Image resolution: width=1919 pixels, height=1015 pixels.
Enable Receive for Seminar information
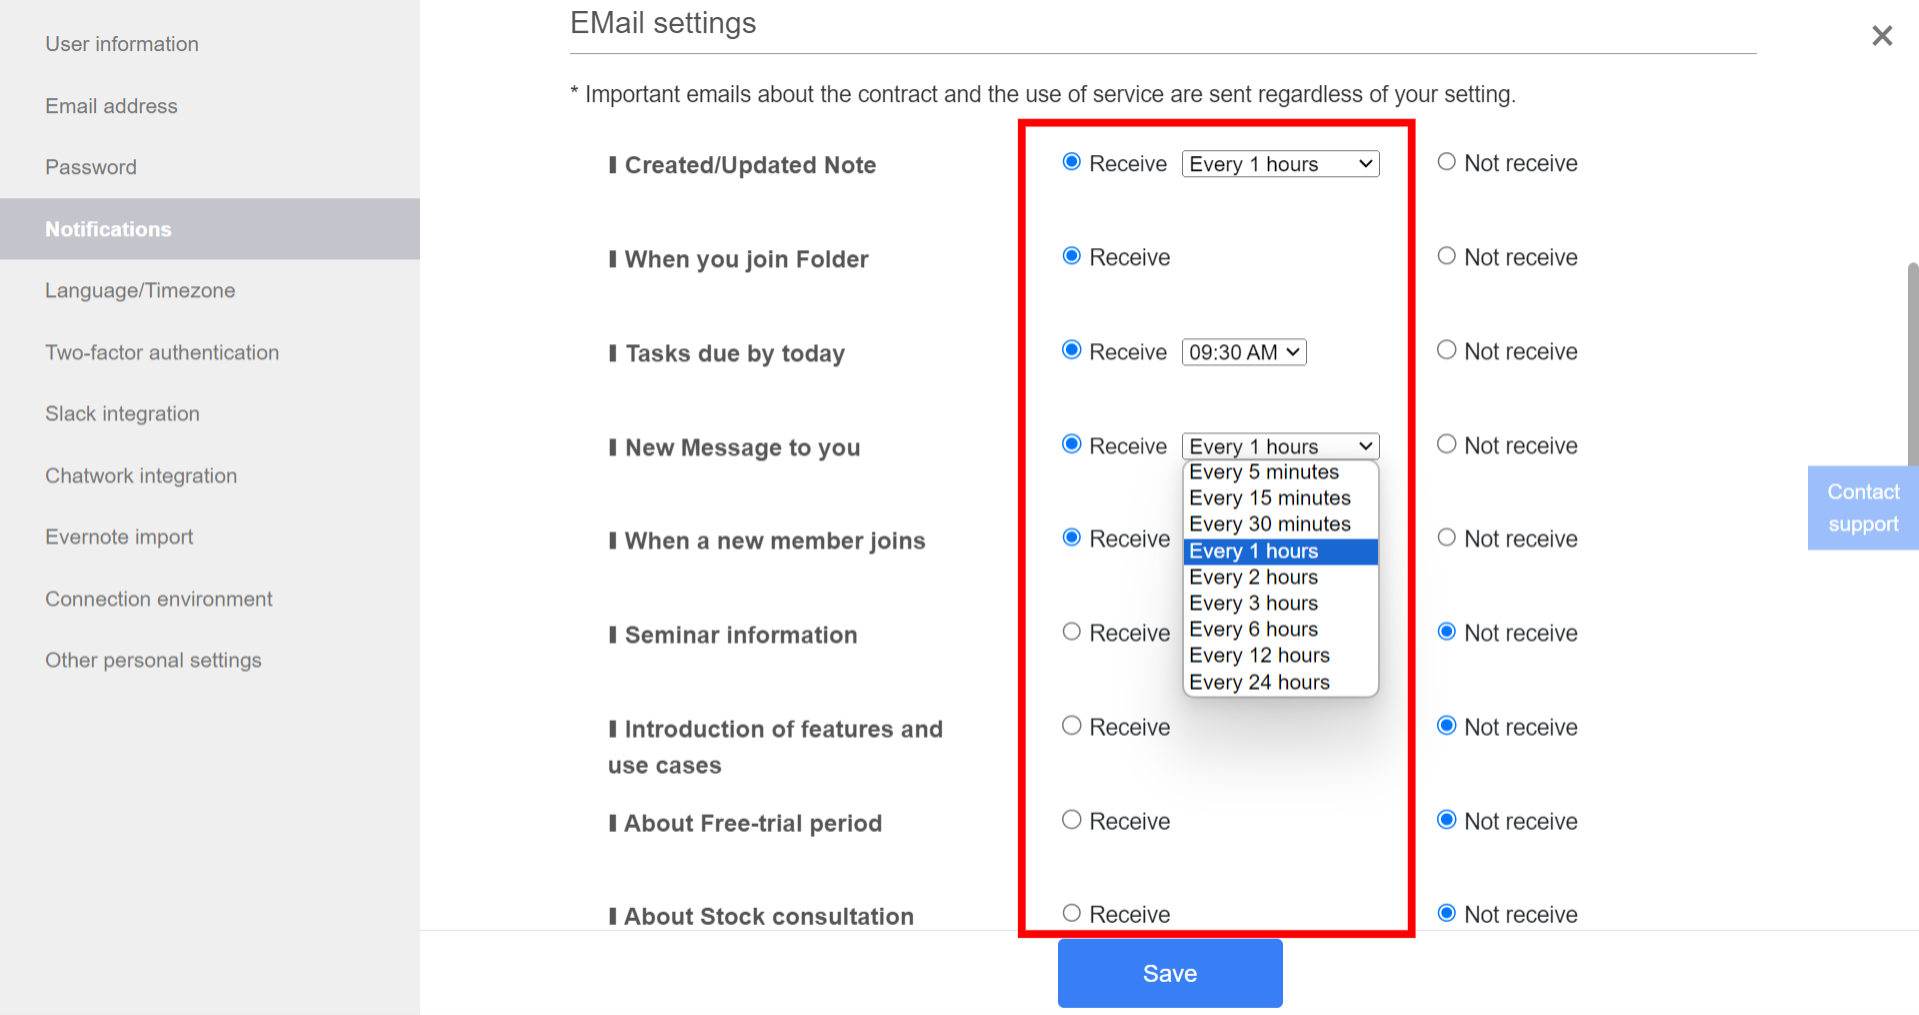[x=1071, y=630]
